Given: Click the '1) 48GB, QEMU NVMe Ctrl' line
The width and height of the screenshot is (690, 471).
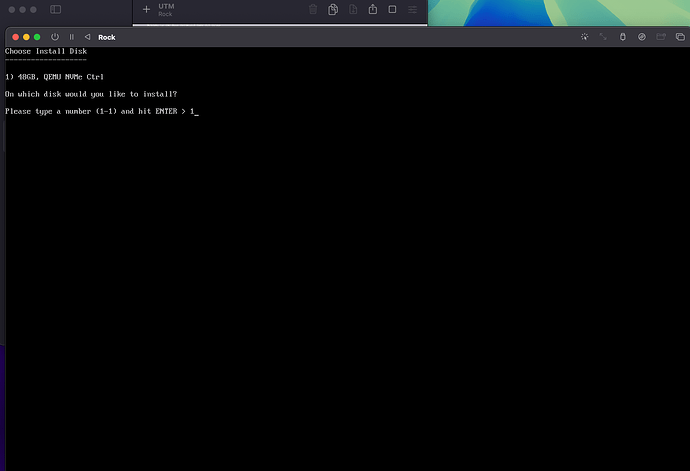Looking at the screenshot, I should 54,77.
